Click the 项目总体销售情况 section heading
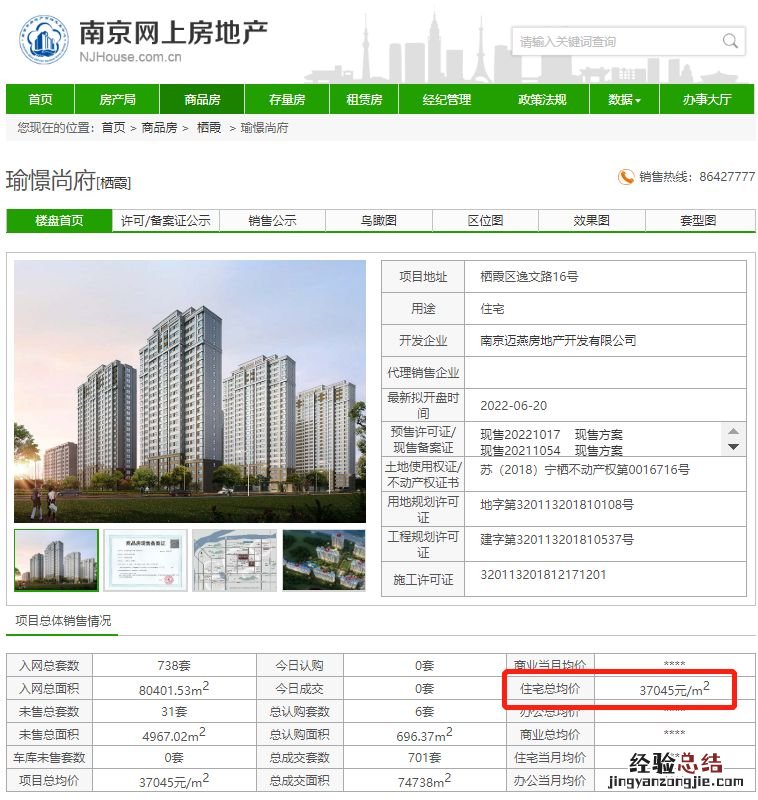 [63, 620]
